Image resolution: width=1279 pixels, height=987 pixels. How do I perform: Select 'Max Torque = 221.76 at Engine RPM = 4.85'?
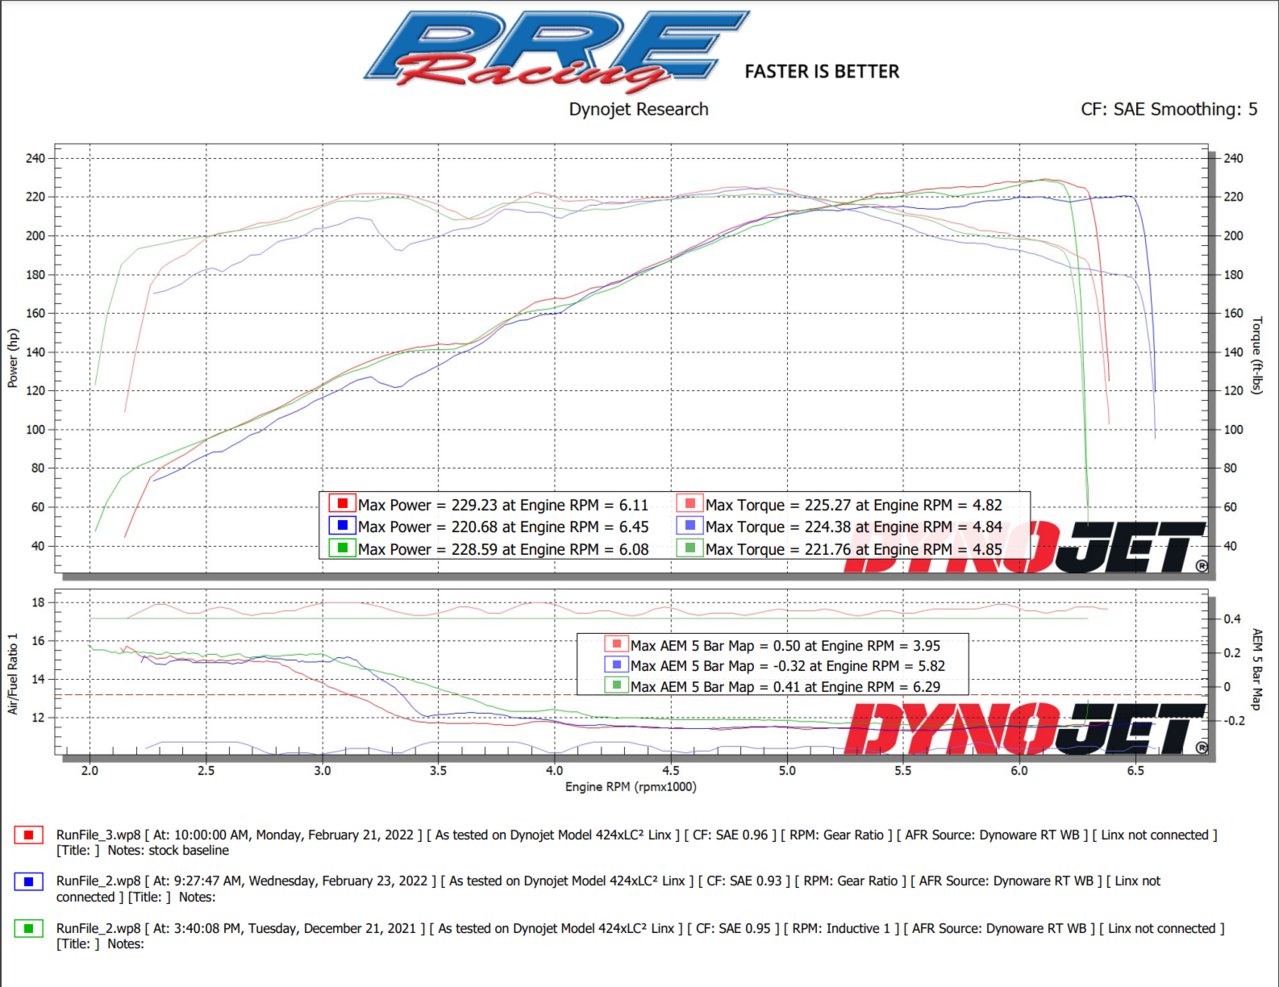pyautogui.click(x=853, y=549)
